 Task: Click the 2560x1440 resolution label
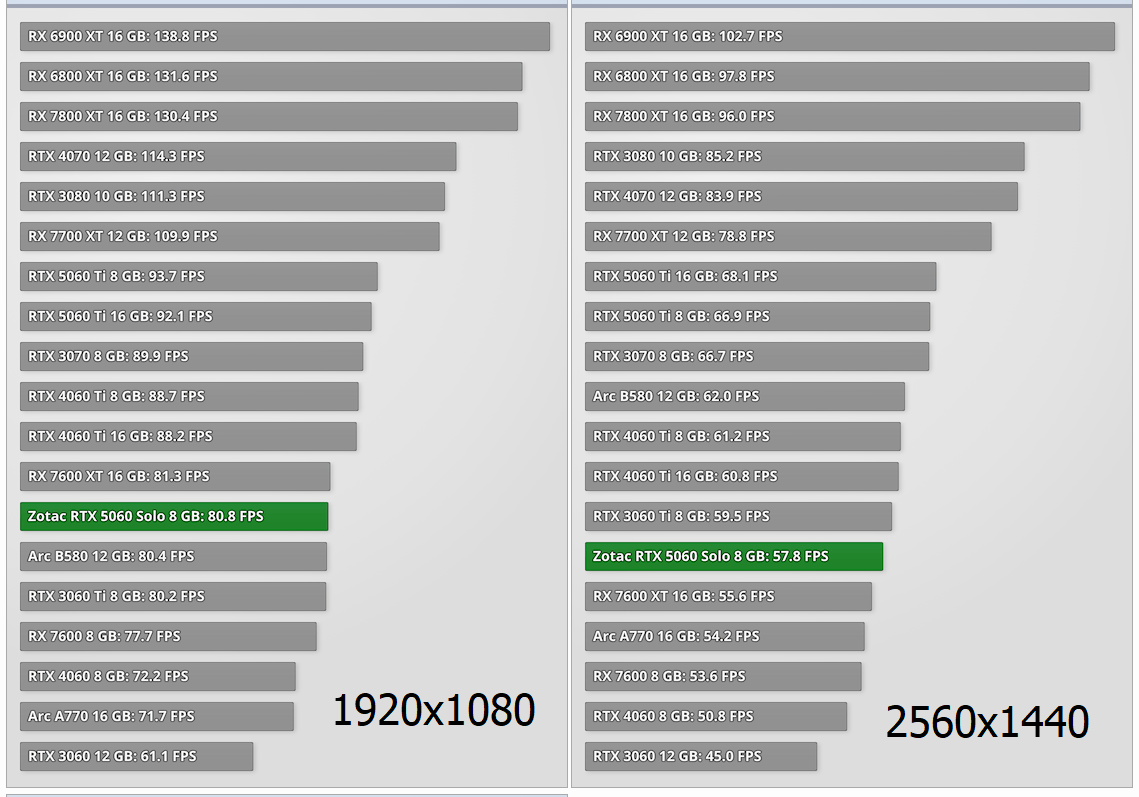tap(987, 721)
